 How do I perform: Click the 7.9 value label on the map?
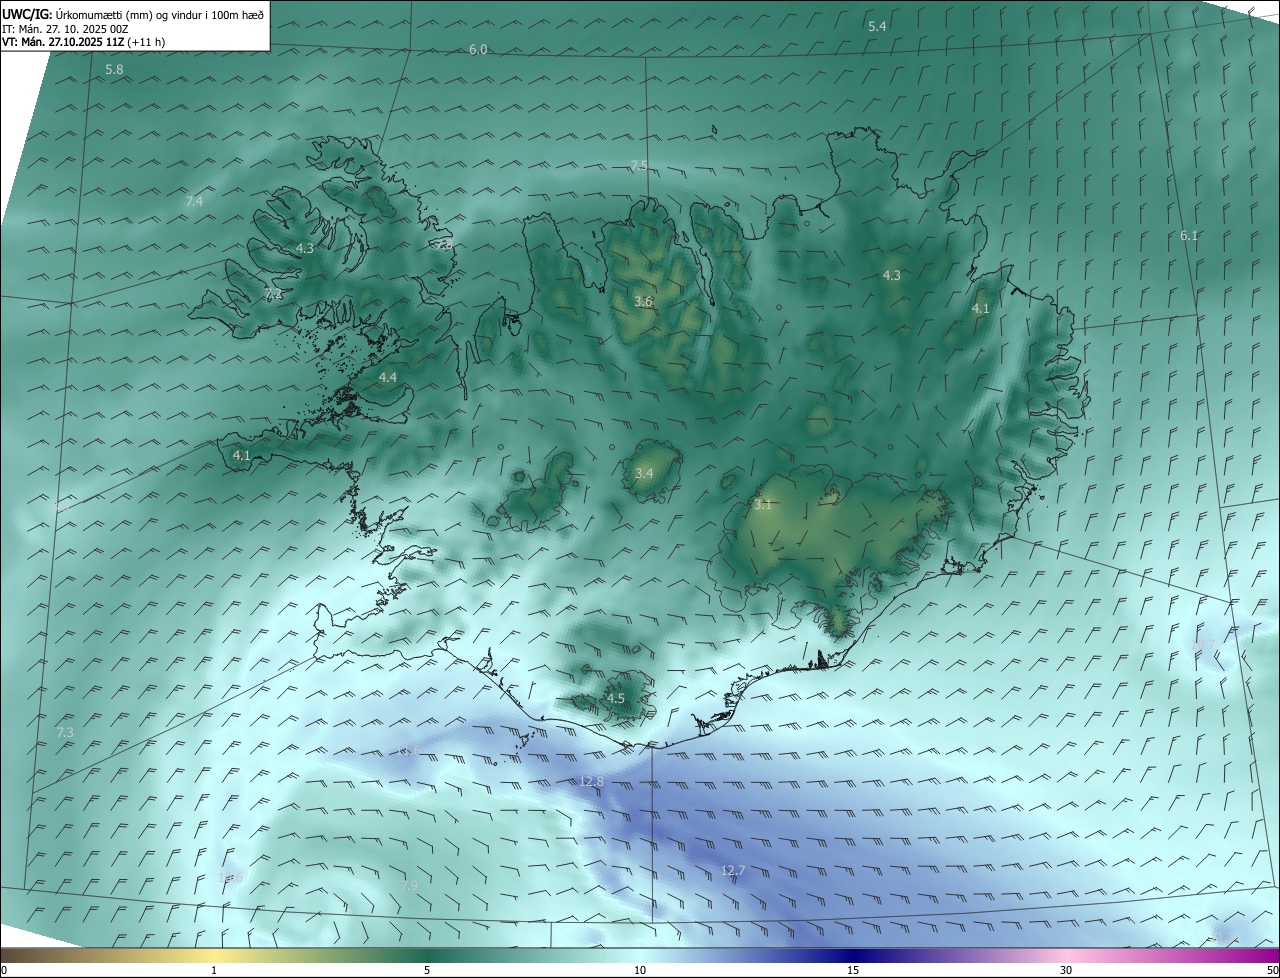(409, 885)
